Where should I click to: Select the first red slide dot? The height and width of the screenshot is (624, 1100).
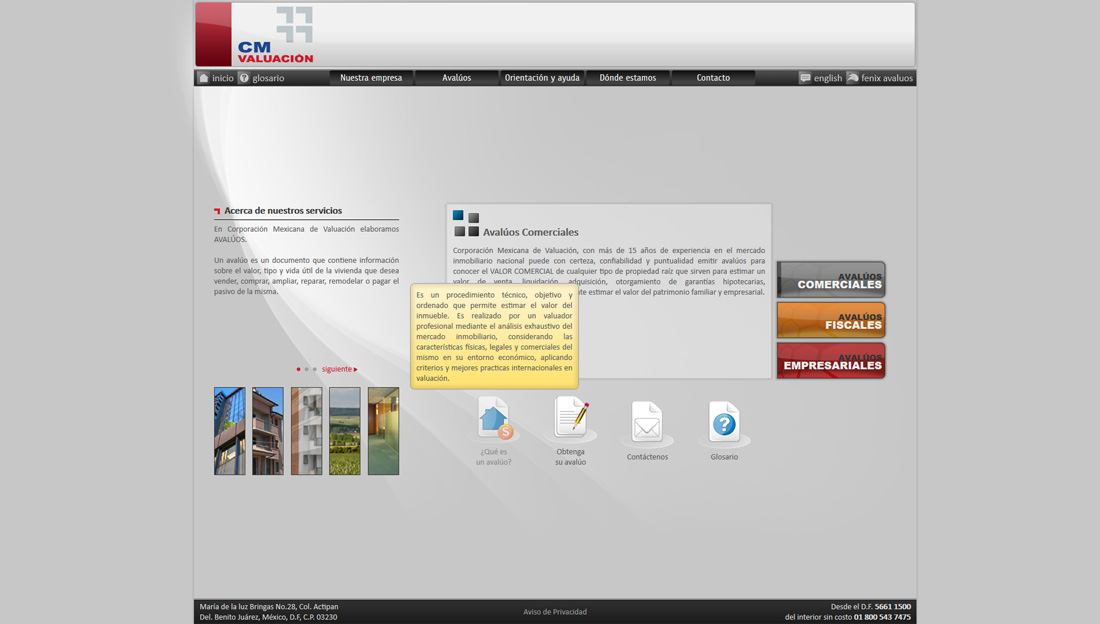pos(298,369)
